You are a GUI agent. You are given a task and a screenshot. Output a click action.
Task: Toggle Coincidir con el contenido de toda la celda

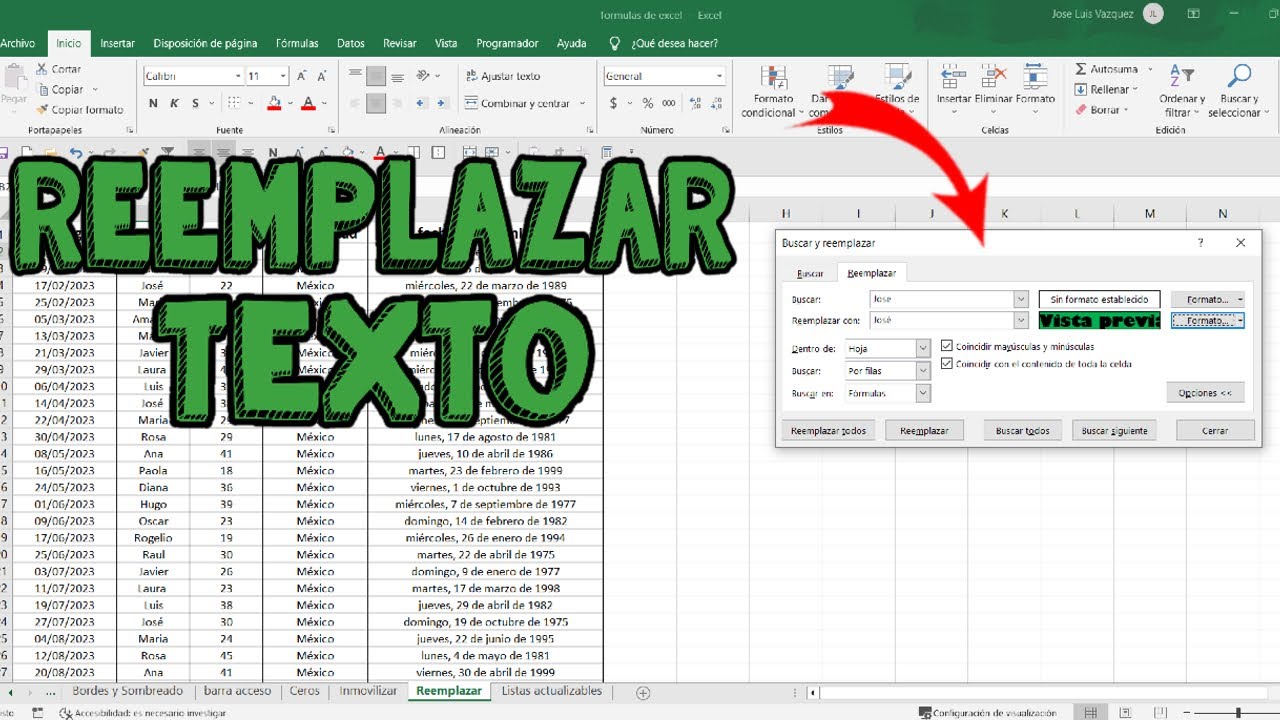click(947, 364)
